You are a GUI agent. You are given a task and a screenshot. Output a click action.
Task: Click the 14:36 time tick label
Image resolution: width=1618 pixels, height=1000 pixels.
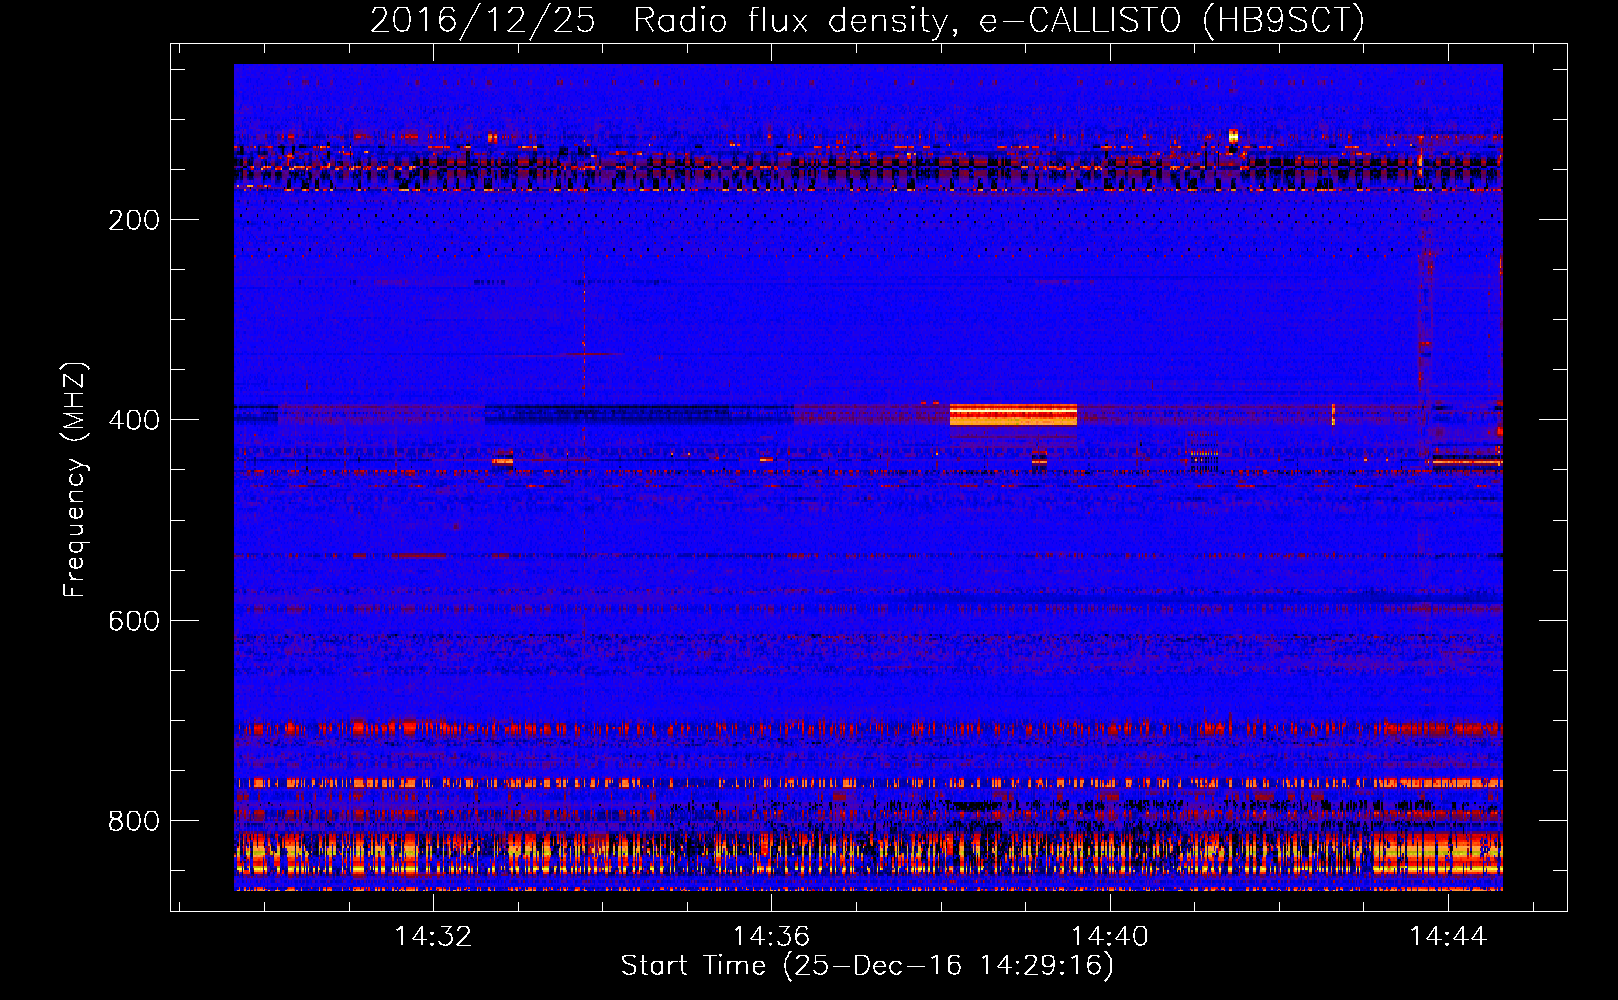771,937
